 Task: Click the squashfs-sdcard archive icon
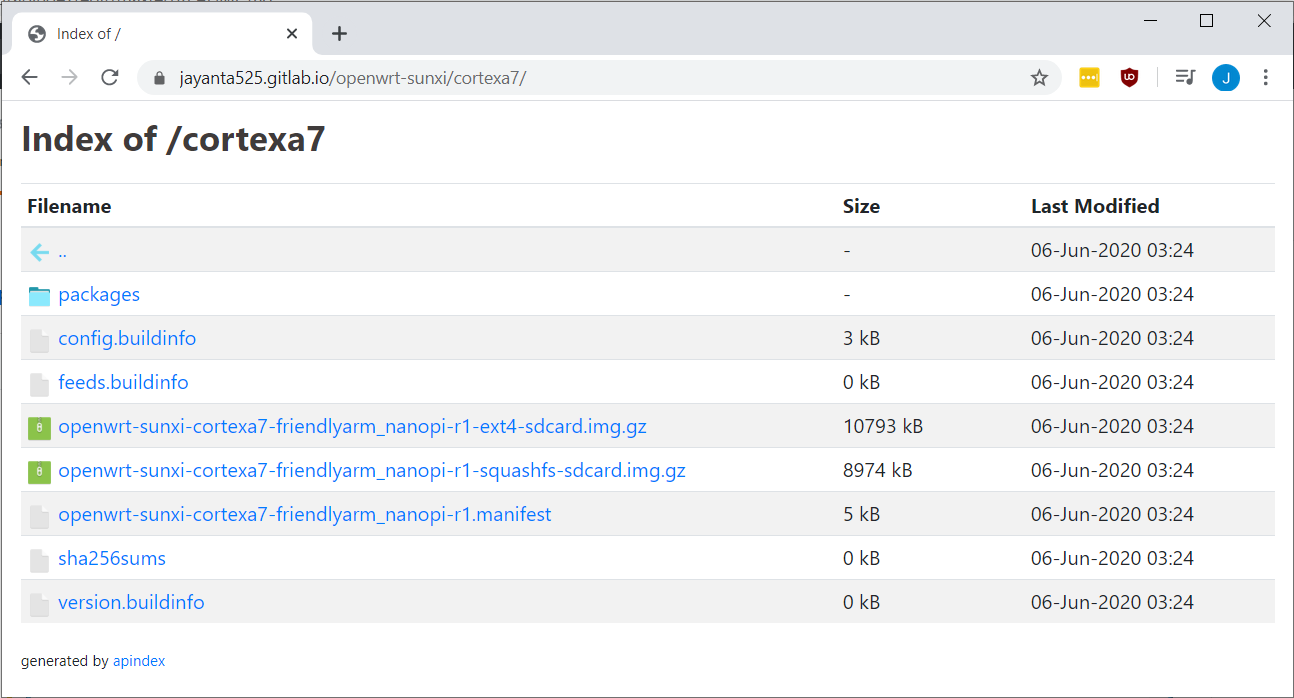click(x=39, y=472)
